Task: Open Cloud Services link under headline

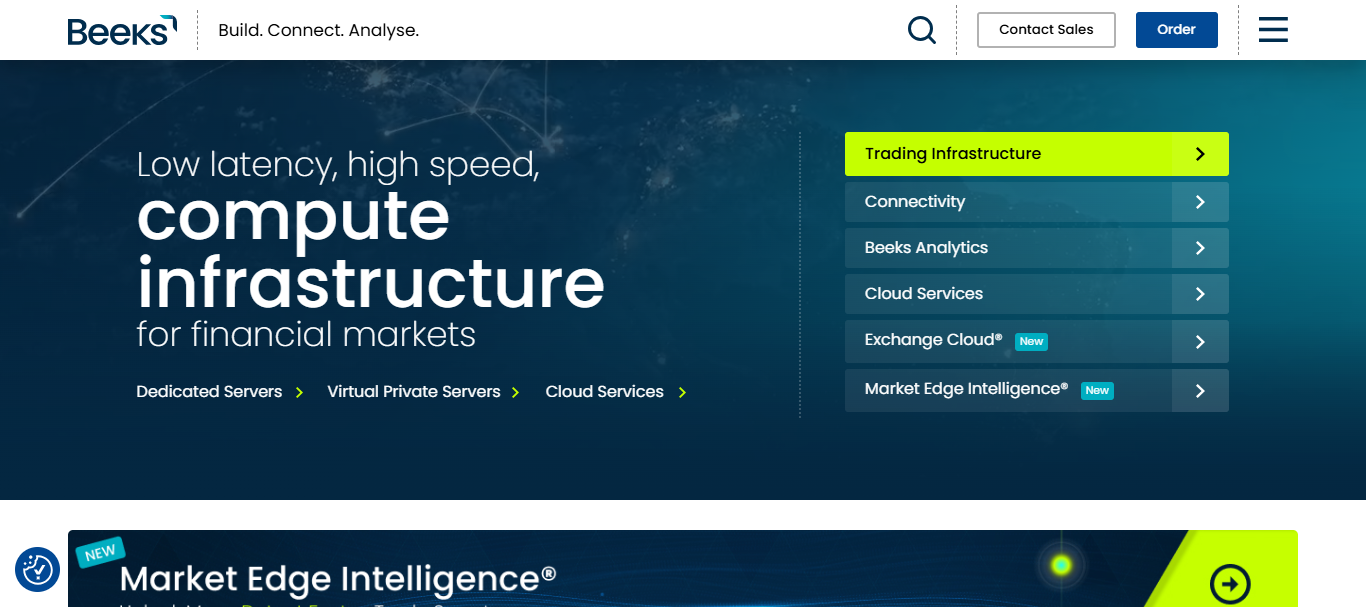Action: [604, 392]
